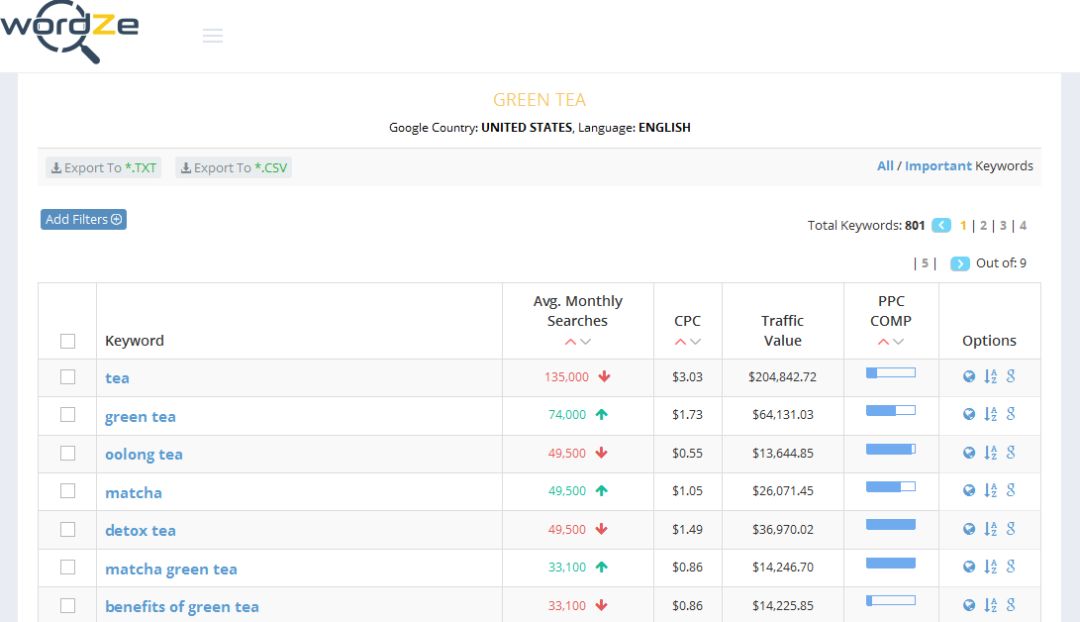Click the Google icon for detox tea
The image size is (1080, 622).
[x=1011, y=529]
